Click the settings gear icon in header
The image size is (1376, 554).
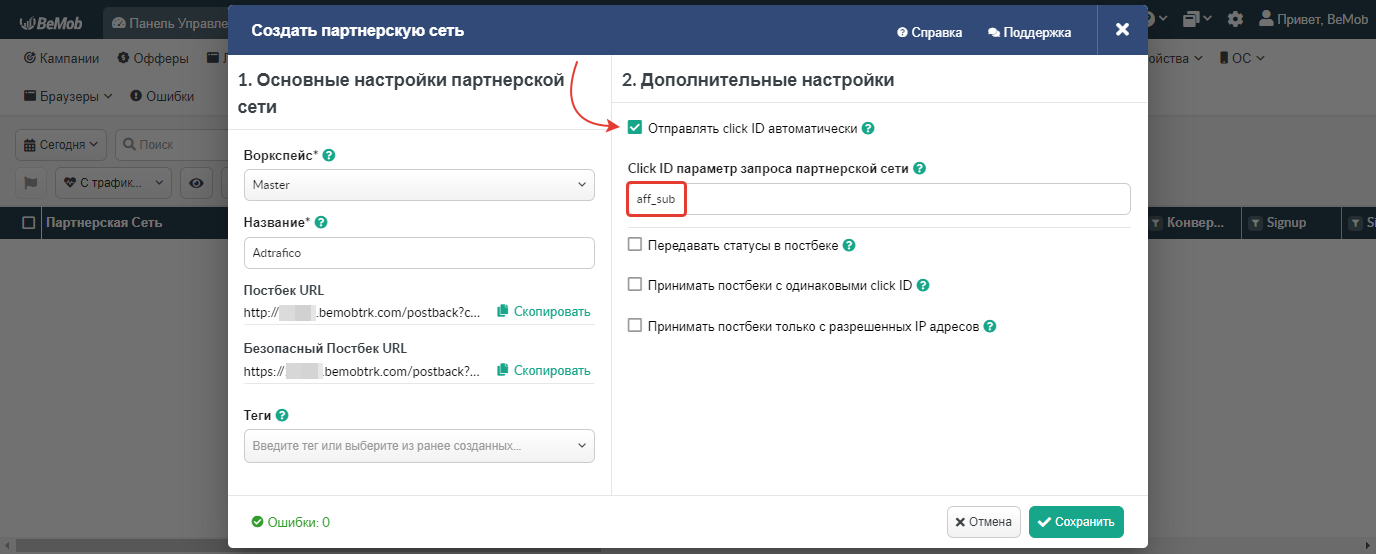[1236, 19]
